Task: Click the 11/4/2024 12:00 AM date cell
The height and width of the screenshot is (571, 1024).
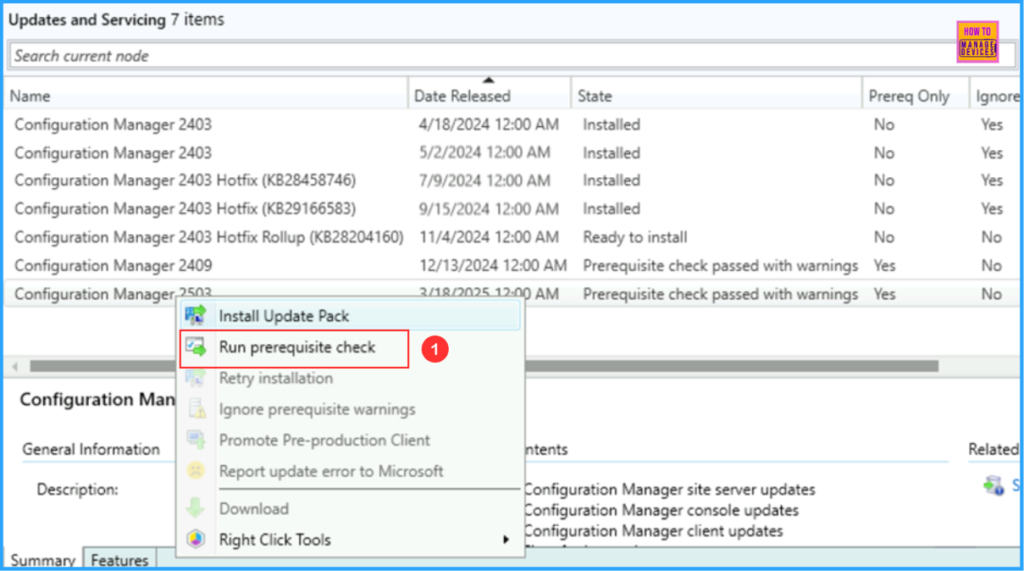Action: [x=488, y=237]
